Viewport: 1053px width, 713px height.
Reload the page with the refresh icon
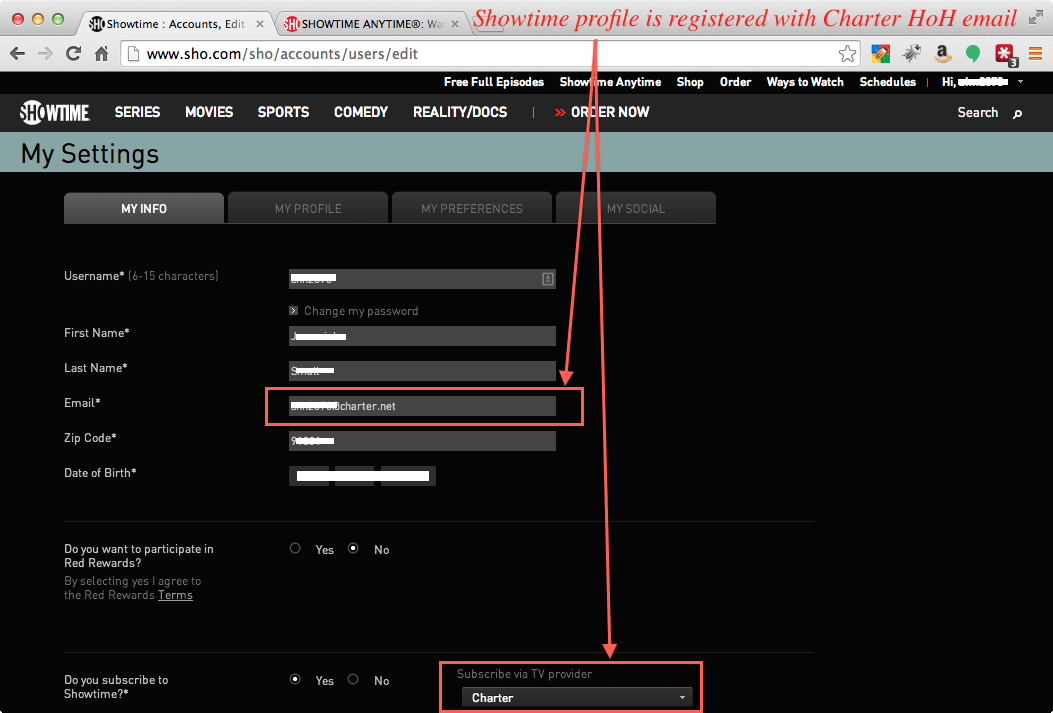point(73,54)
